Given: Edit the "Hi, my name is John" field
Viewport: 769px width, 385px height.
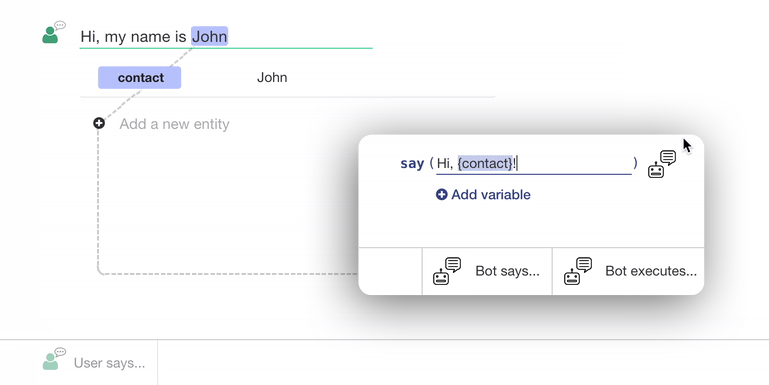Looking at the screenshot, I should (226, 37).
